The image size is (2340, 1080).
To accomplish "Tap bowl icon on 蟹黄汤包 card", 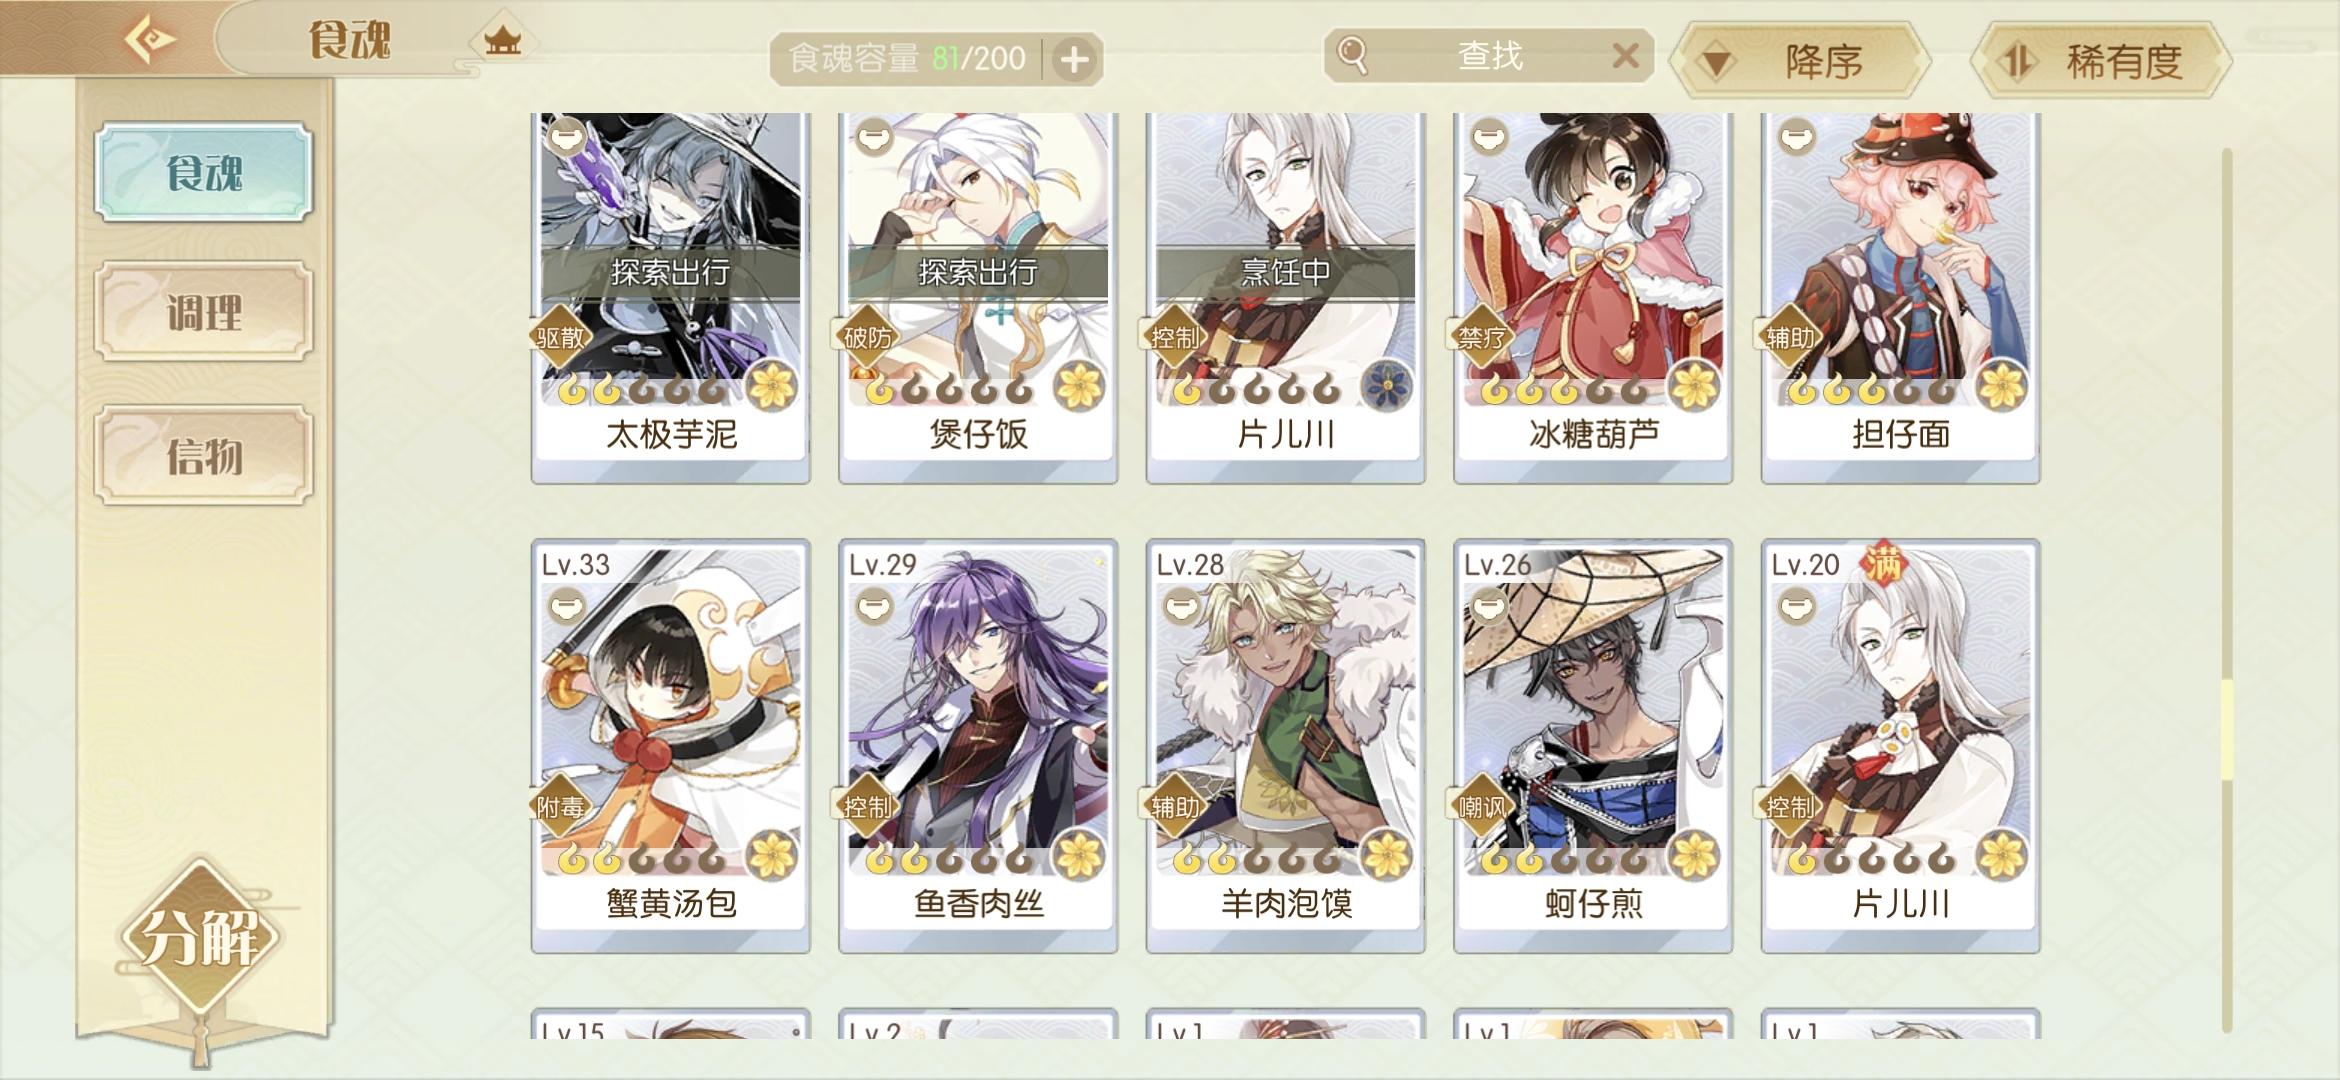I will (x=567, y=605).
